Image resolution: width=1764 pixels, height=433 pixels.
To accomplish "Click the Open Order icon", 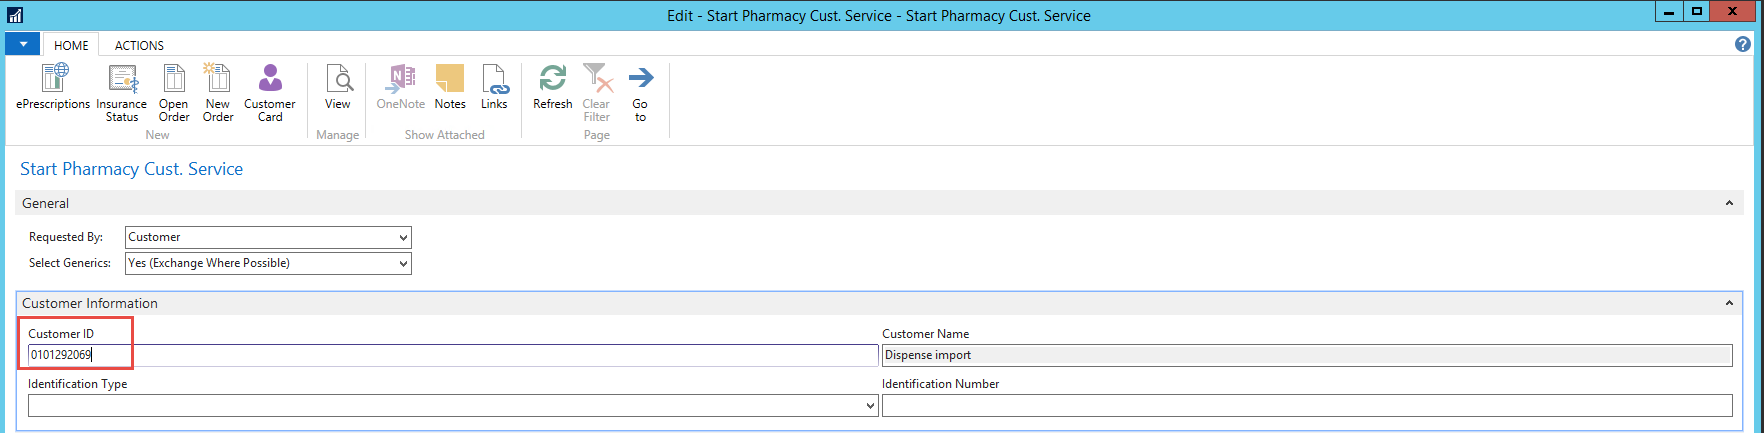I will tap(174, 79).
